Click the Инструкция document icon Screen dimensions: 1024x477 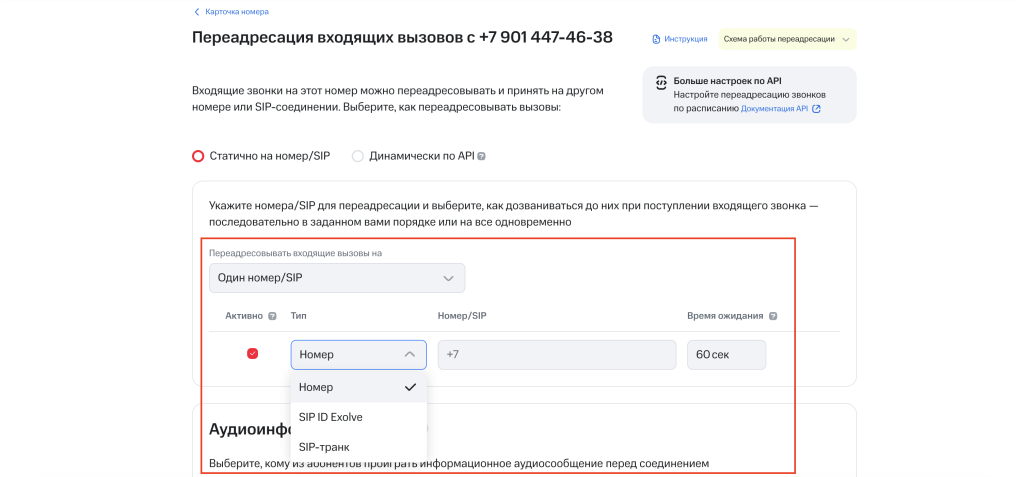pyautogui.click(x=656, y=39)
